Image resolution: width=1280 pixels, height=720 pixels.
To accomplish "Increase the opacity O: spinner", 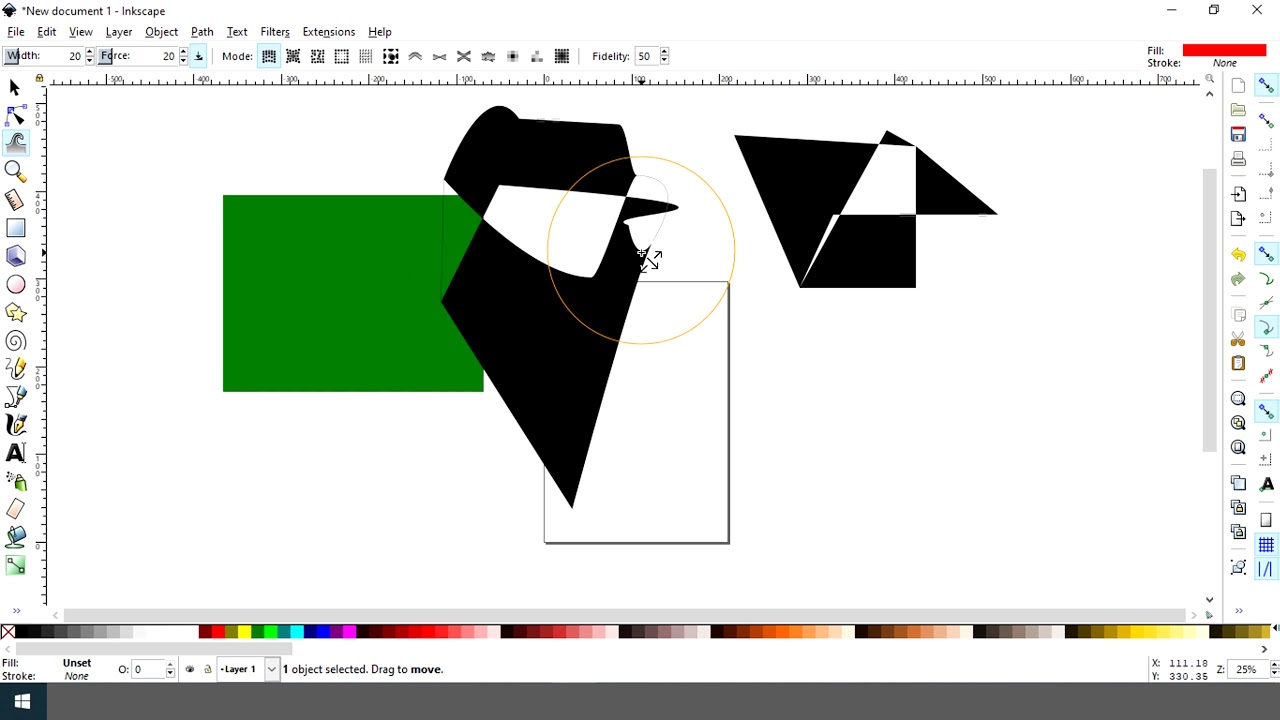I will tap(170, 665).
